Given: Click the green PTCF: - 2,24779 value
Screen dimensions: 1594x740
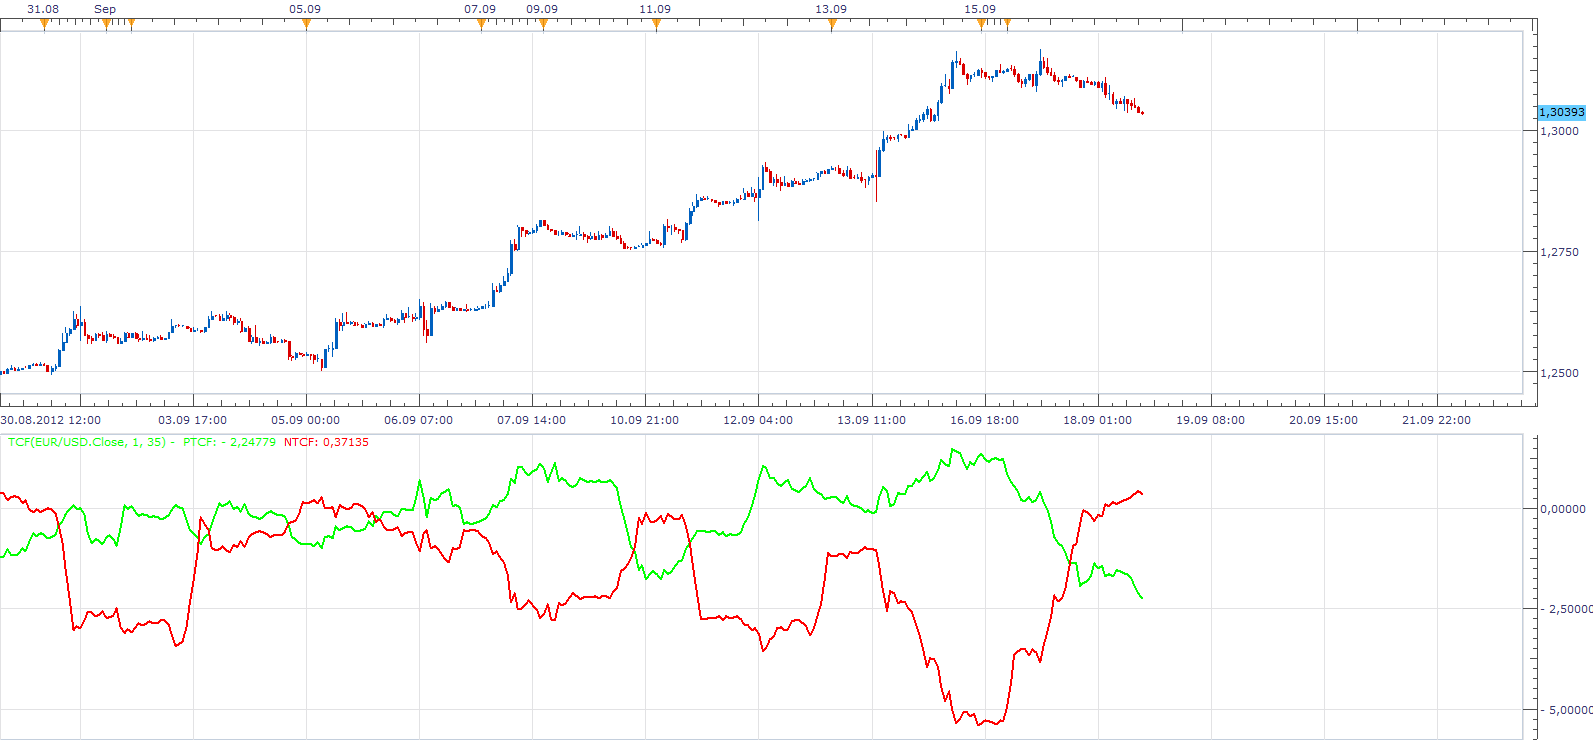Looking at the screenshot, I should click(x=229, y=441).
